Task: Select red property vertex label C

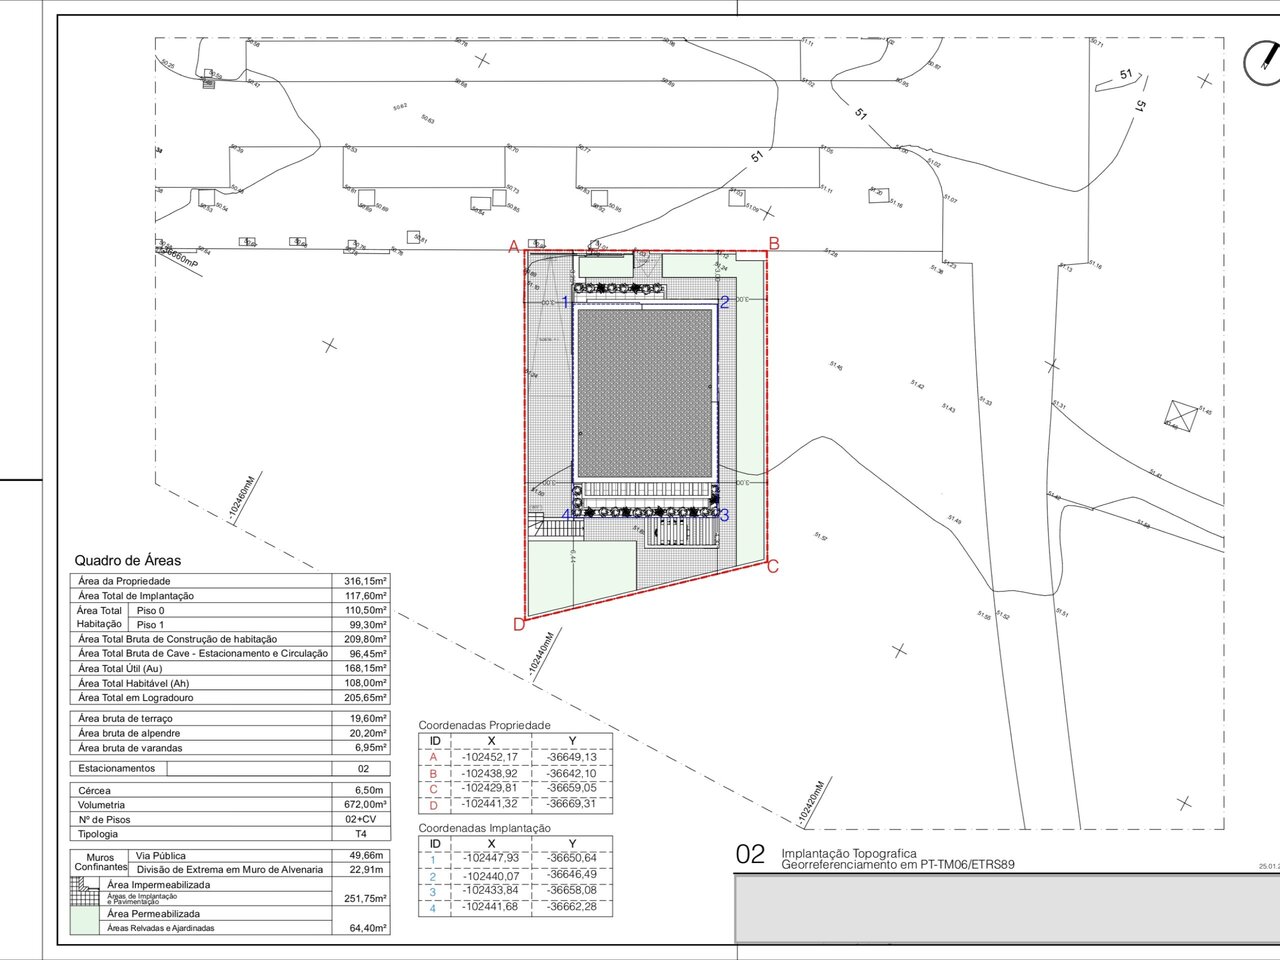Action: tap(773, 566)
